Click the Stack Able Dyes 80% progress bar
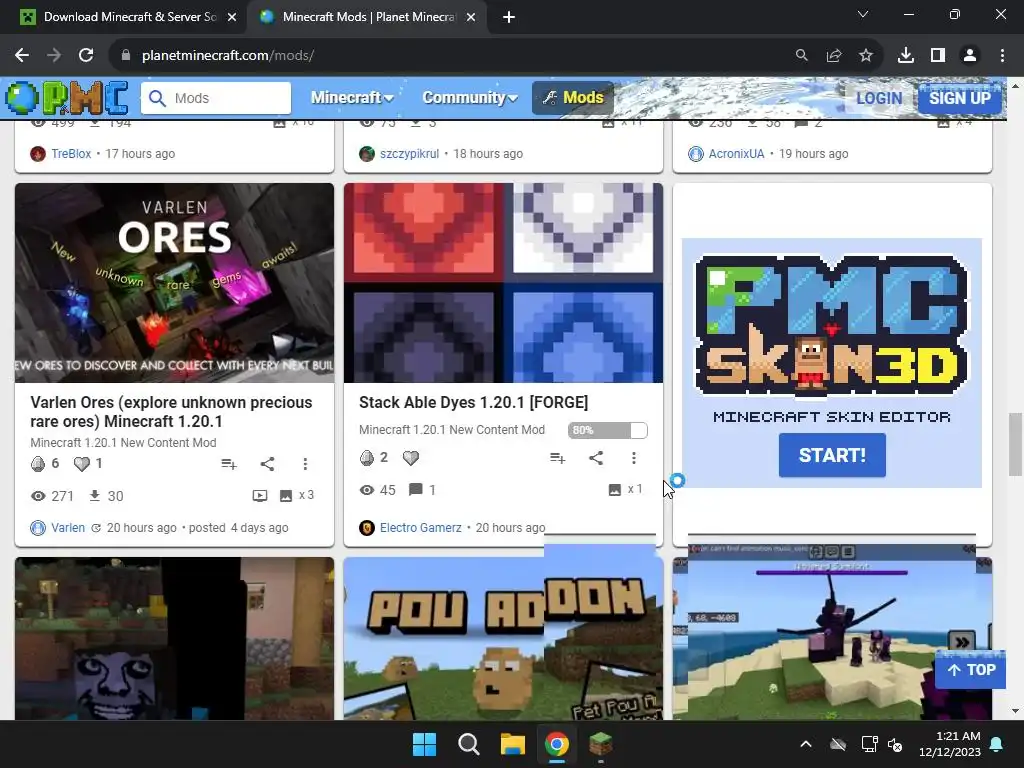Image resolution: width=1024 pixels, height=768 pixels. click(x=607, y=430)
